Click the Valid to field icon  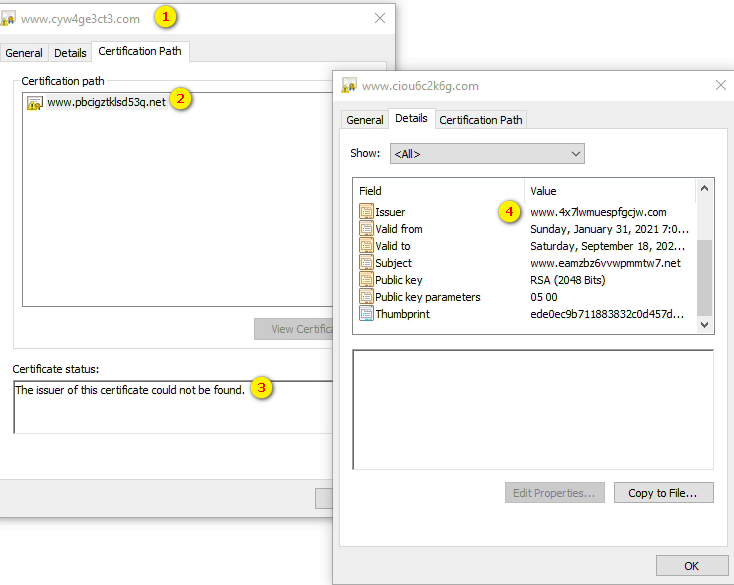click(366, 245)
